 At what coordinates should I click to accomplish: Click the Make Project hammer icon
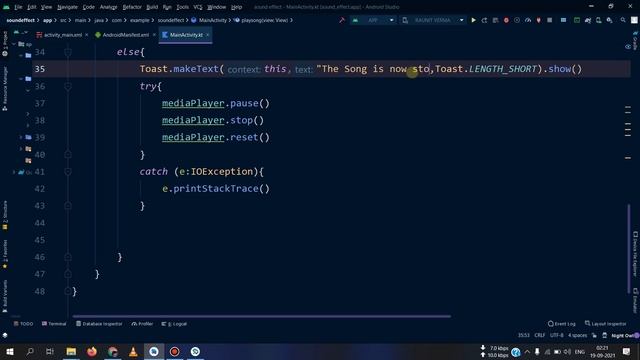(x=342, y=20)
